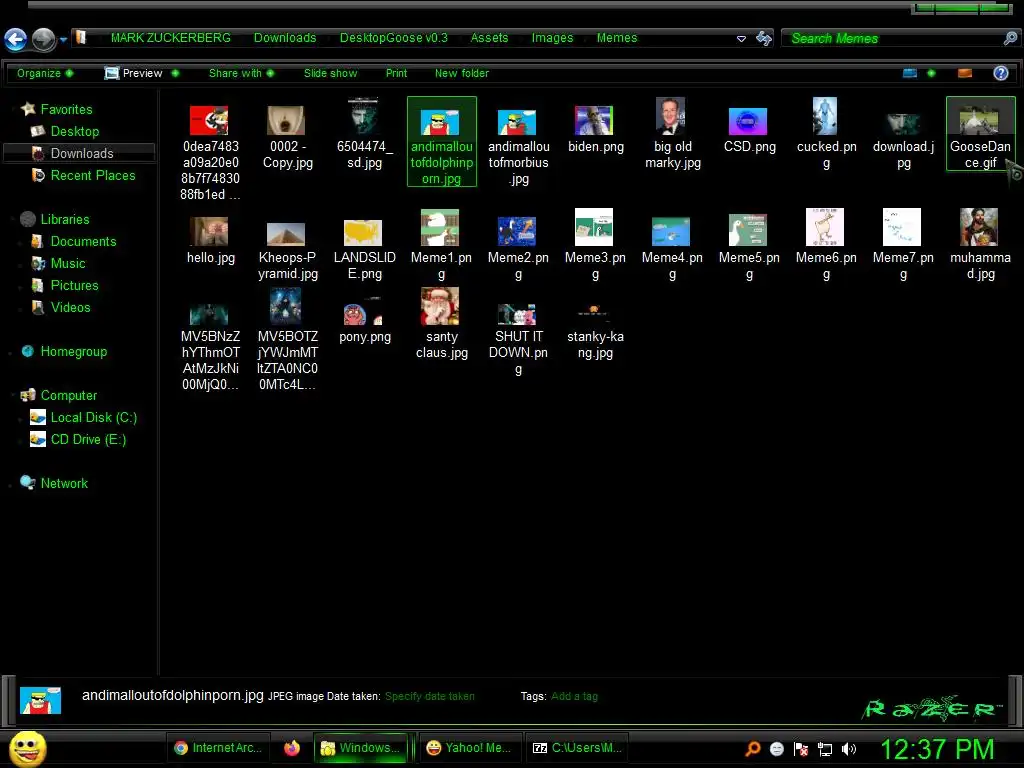Screen dimensions: 1024x768
Task: Open the view options dropdown arrow
Action: [931, 73]
